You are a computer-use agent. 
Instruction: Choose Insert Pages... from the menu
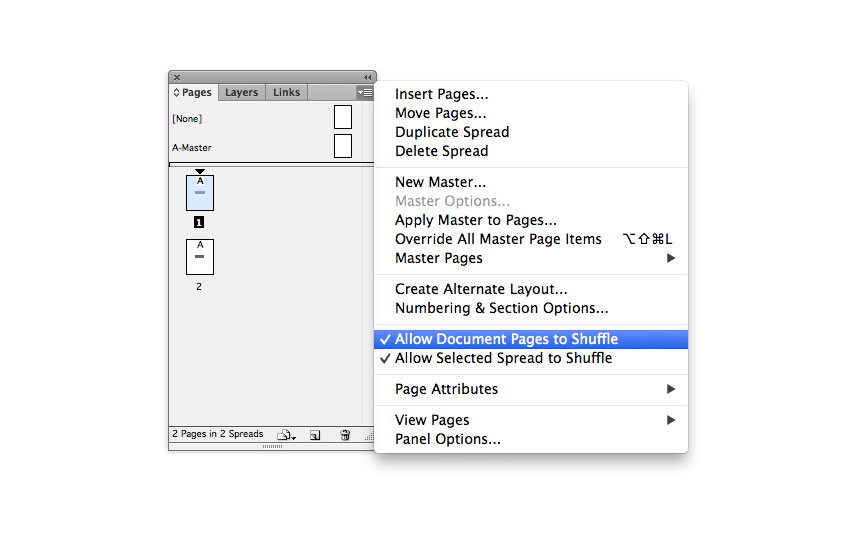pyautogui.click(x=442, y=95)
